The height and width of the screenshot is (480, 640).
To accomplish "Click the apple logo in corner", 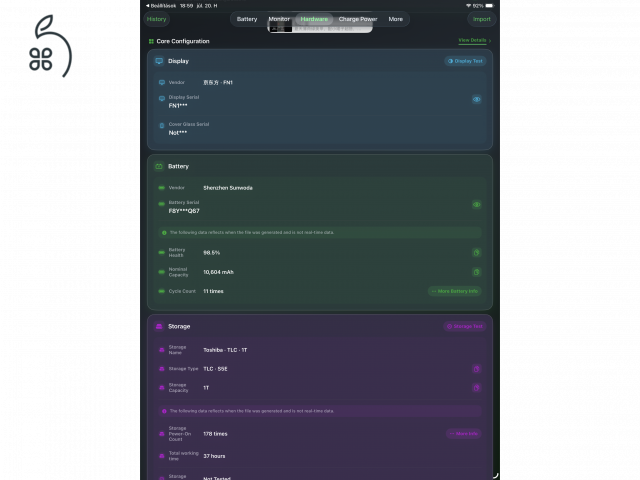I will [x=50, y=46].
